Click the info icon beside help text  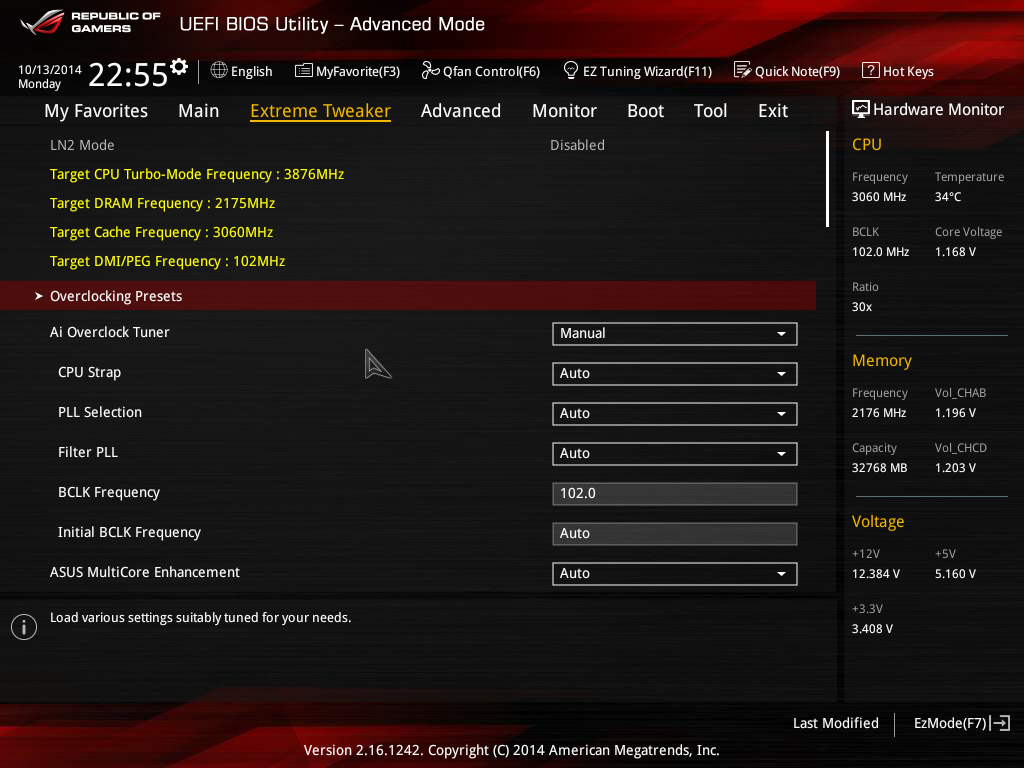pos(24,627)
